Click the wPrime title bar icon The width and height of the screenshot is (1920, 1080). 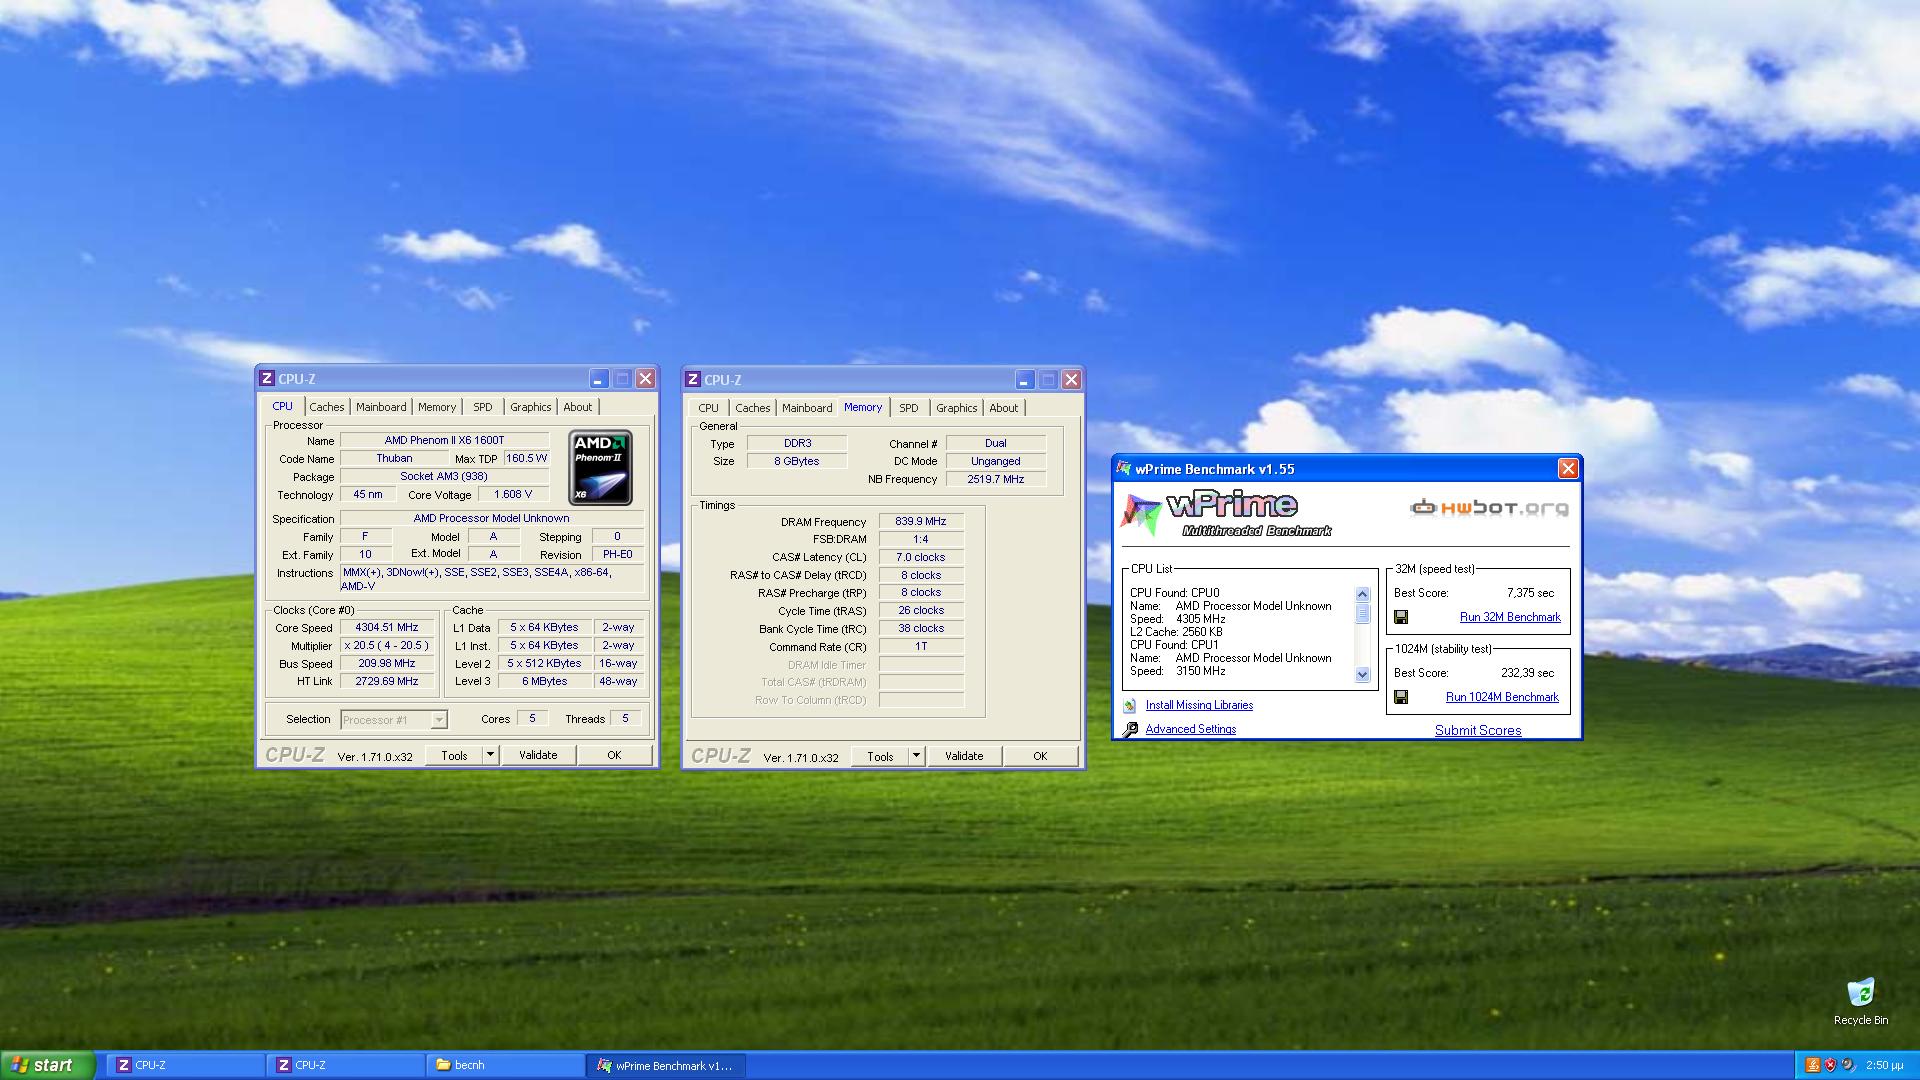[1124, 468]
